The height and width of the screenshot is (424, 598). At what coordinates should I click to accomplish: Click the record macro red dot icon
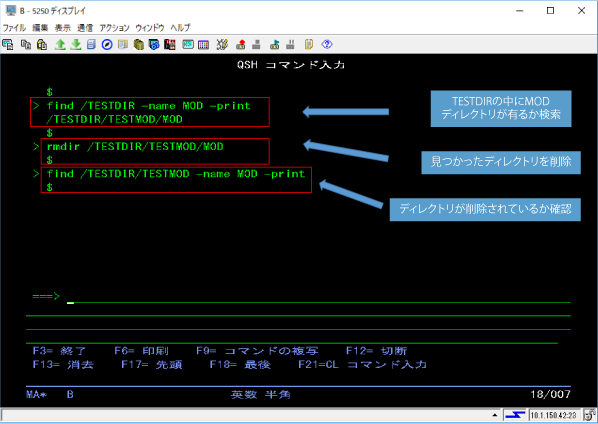pyautogui.click(x=241, y=45)
